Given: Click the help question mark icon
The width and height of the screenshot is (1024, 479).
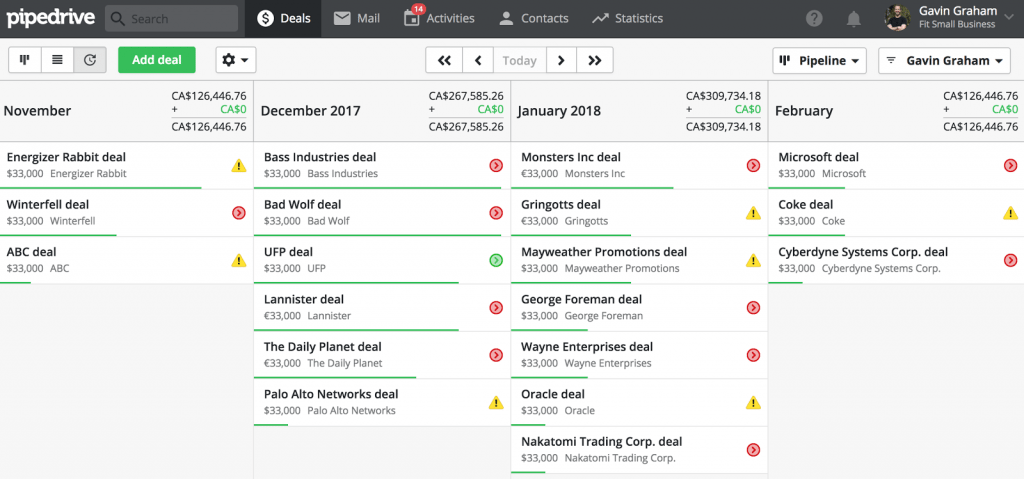Looking at the screenshot, I should click(x=814, y=18).
